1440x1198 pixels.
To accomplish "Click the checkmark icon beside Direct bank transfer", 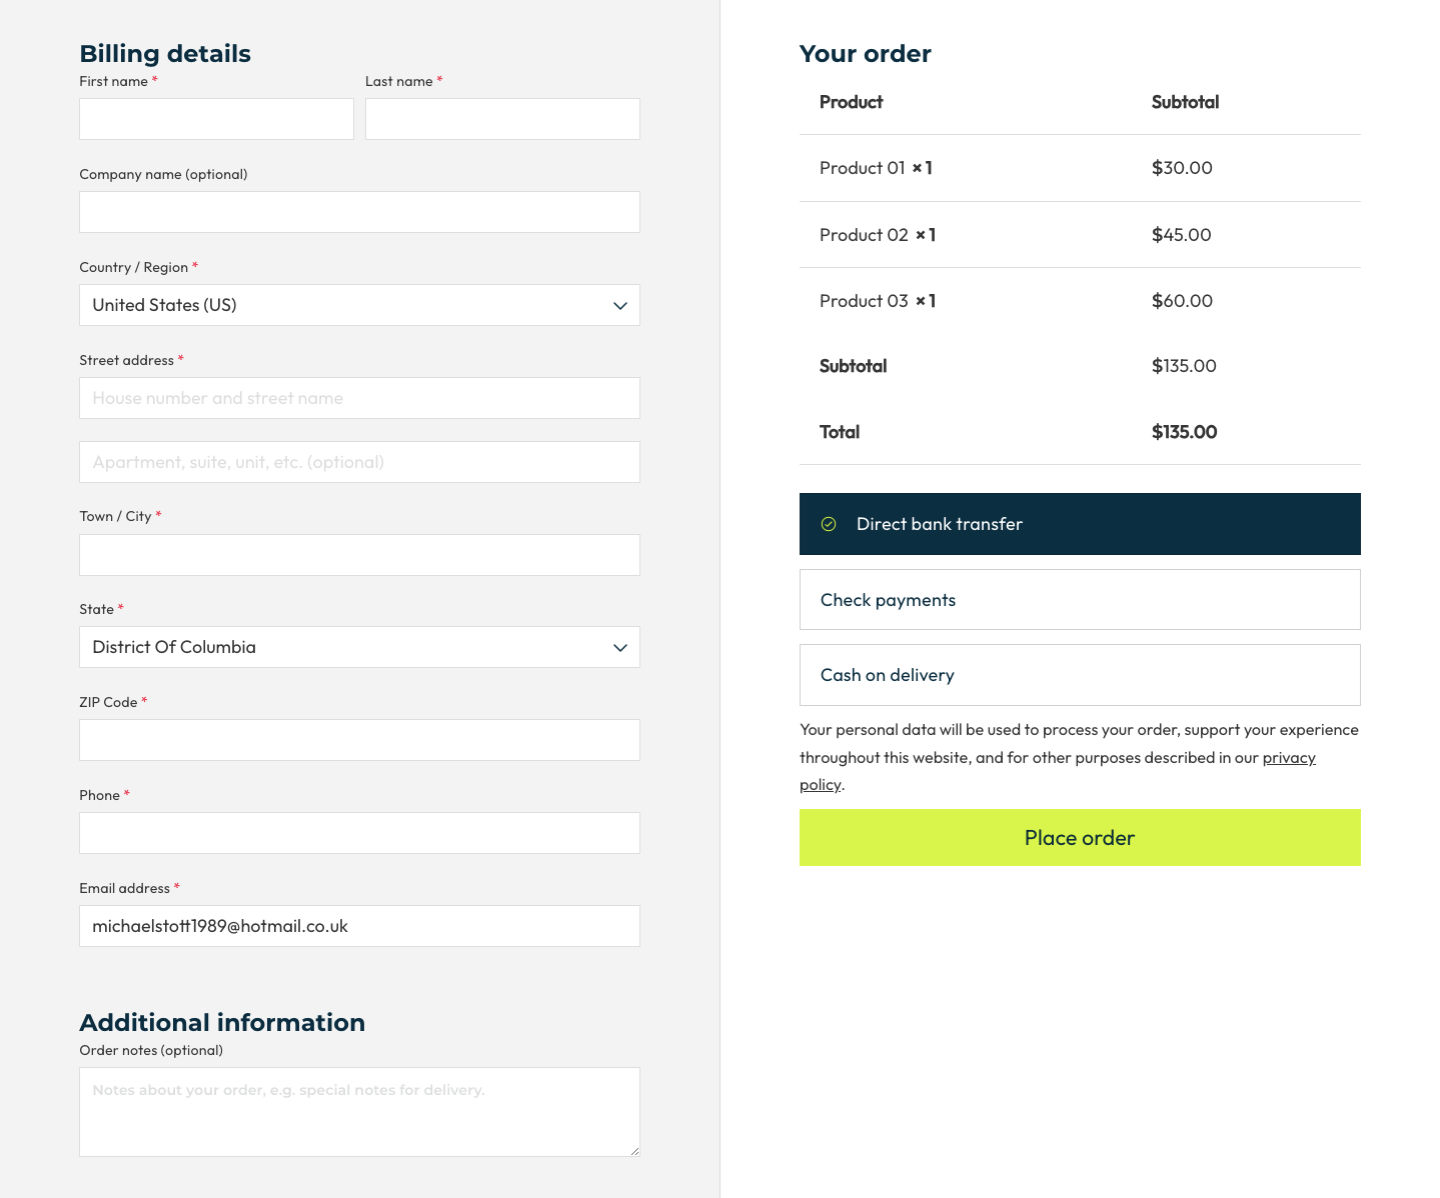I will pyautogui.click(x=828, y=524).
